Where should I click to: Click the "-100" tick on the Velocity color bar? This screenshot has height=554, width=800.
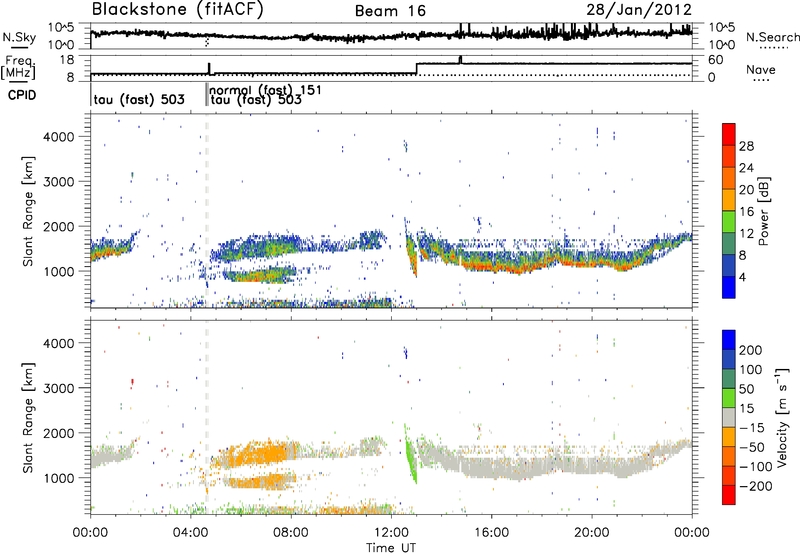pyautogui.click(x=756, y=467)
